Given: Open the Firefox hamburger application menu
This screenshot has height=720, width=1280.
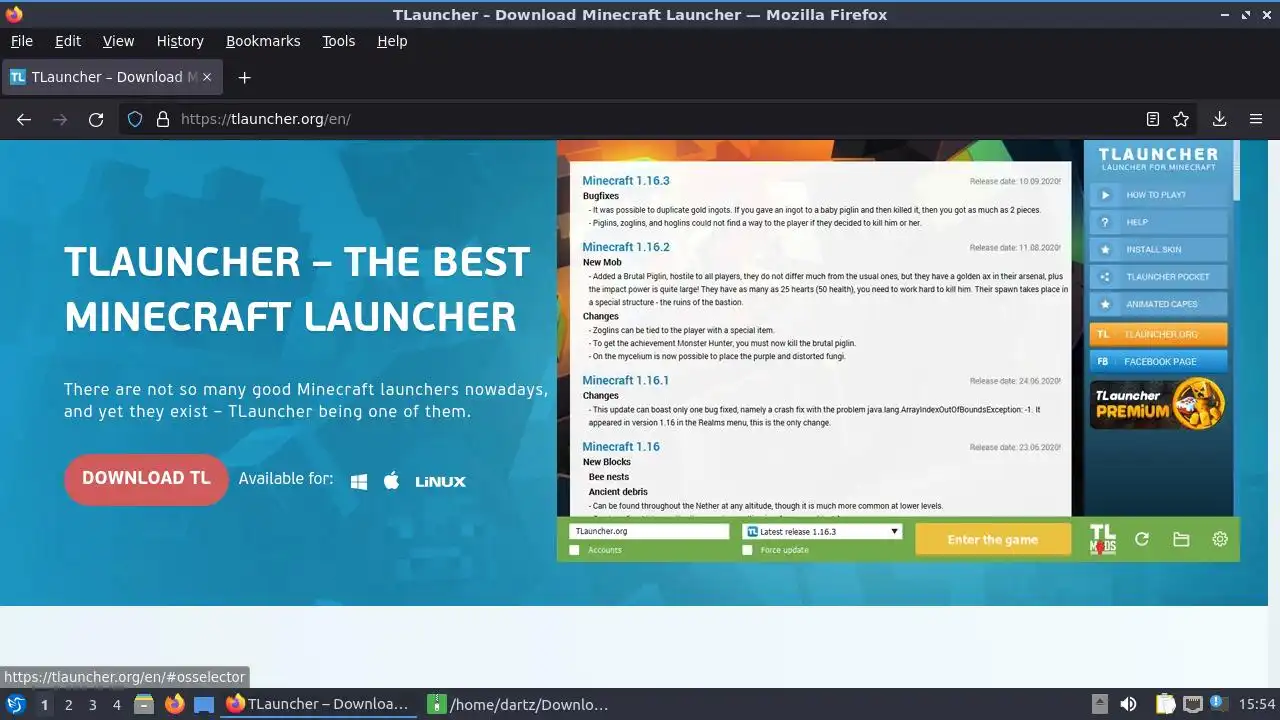Looking at the screenshot, I should coord(1256,119).
